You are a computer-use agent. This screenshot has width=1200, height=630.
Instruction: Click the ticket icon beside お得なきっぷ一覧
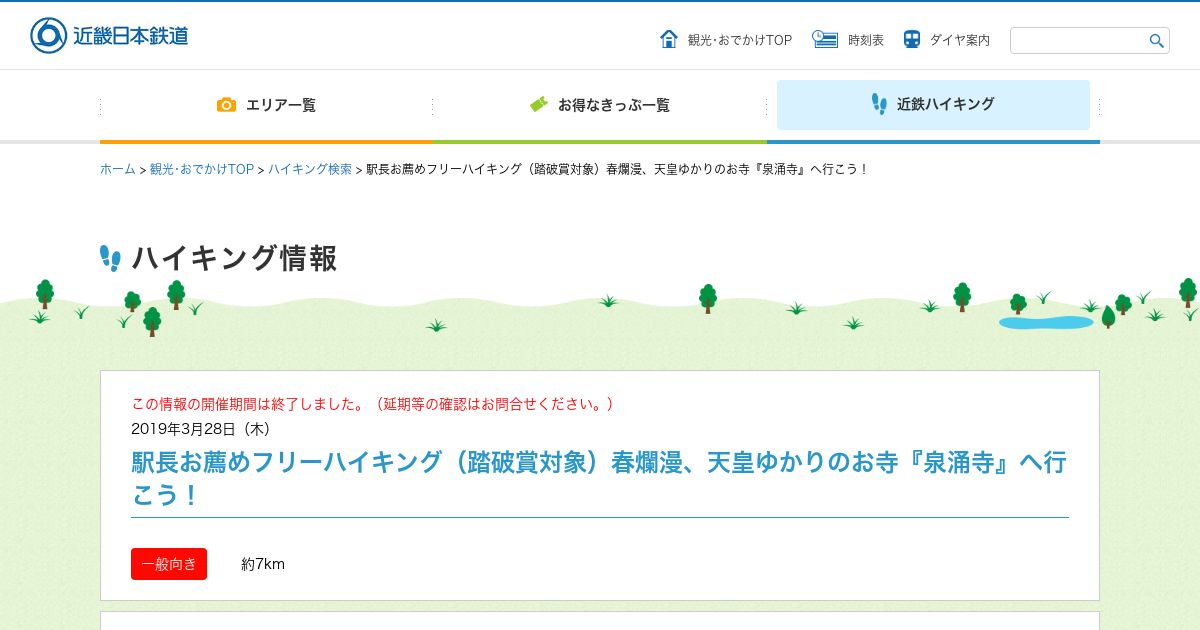point(539,104)
